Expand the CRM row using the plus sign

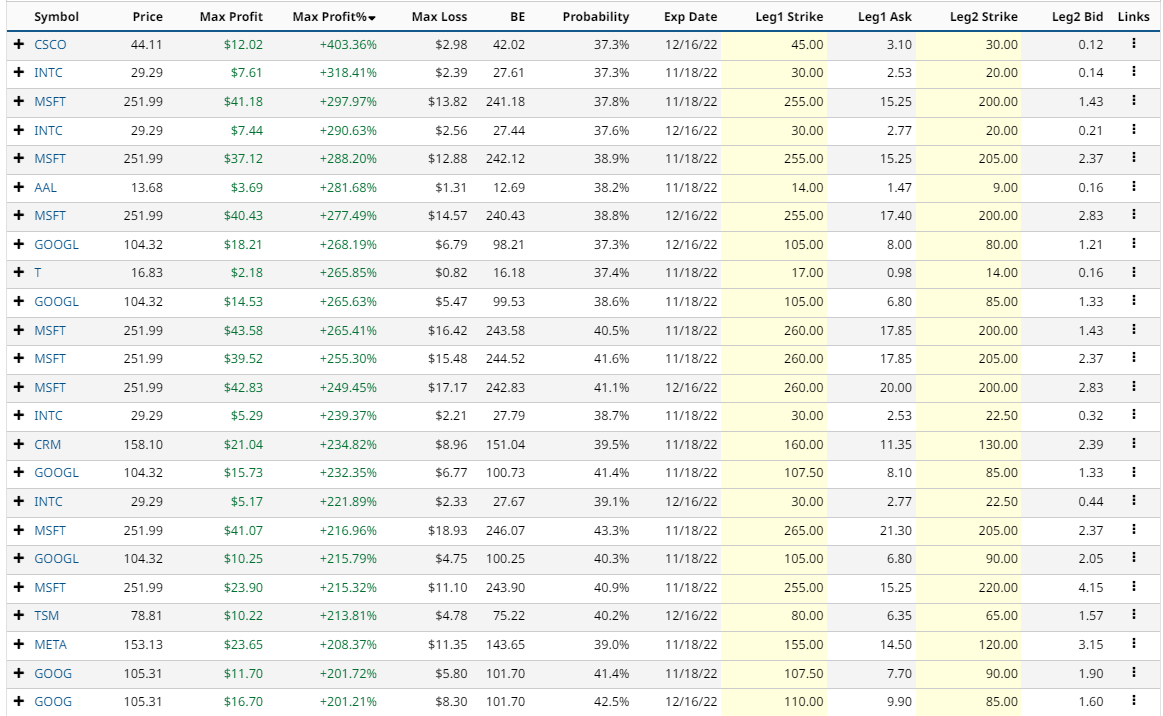coord(19,445)
